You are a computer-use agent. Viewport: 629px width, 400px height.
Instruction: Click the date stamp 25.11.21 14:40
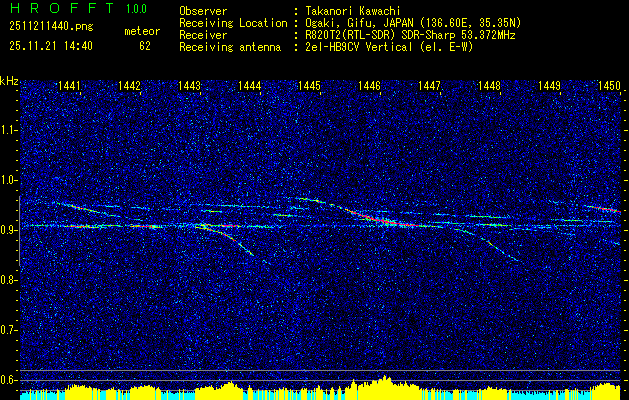(x=51, y=46)
